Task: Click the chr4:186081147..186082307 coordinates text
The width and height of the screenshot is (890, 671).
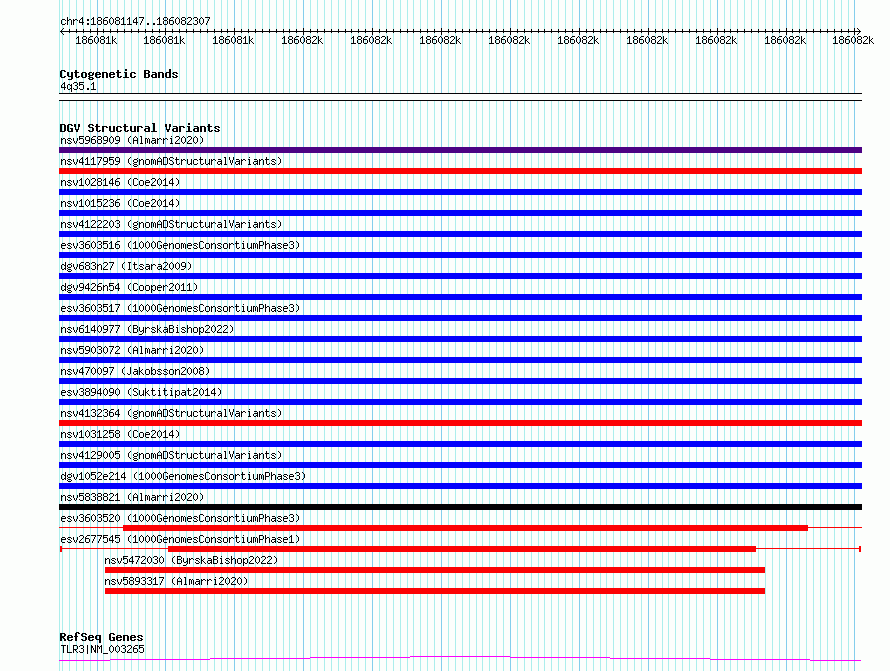Action: pyautogui.click(x=135, y=21)
